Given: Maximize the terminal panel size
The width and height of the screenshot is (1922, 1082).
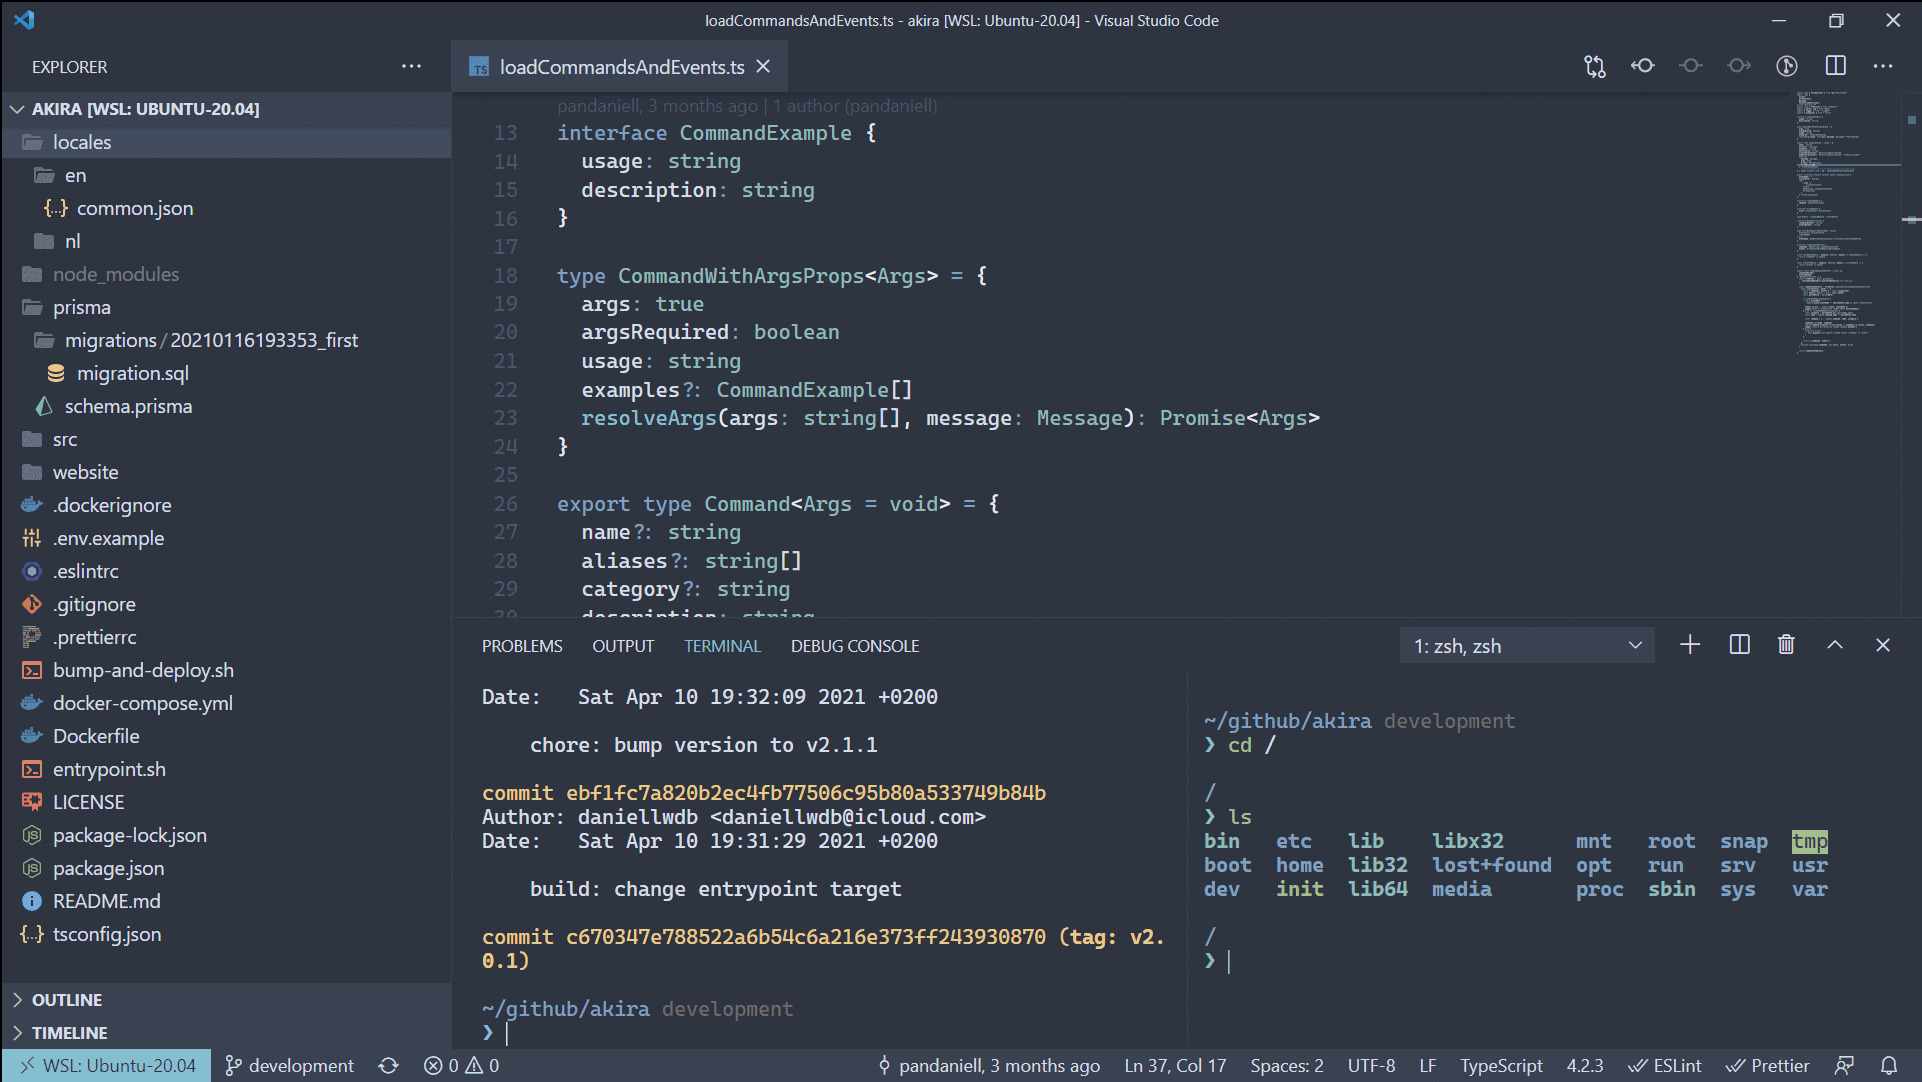Looking at the screenshot, I should 1835,645.
